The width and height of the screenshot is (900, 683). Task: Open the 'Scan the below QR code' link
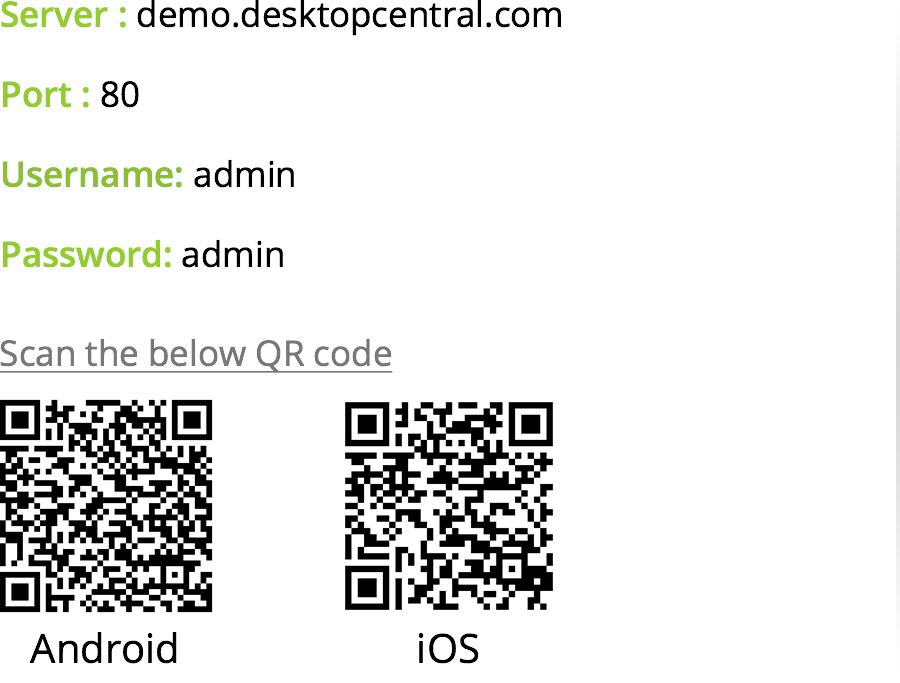point(196,353)
